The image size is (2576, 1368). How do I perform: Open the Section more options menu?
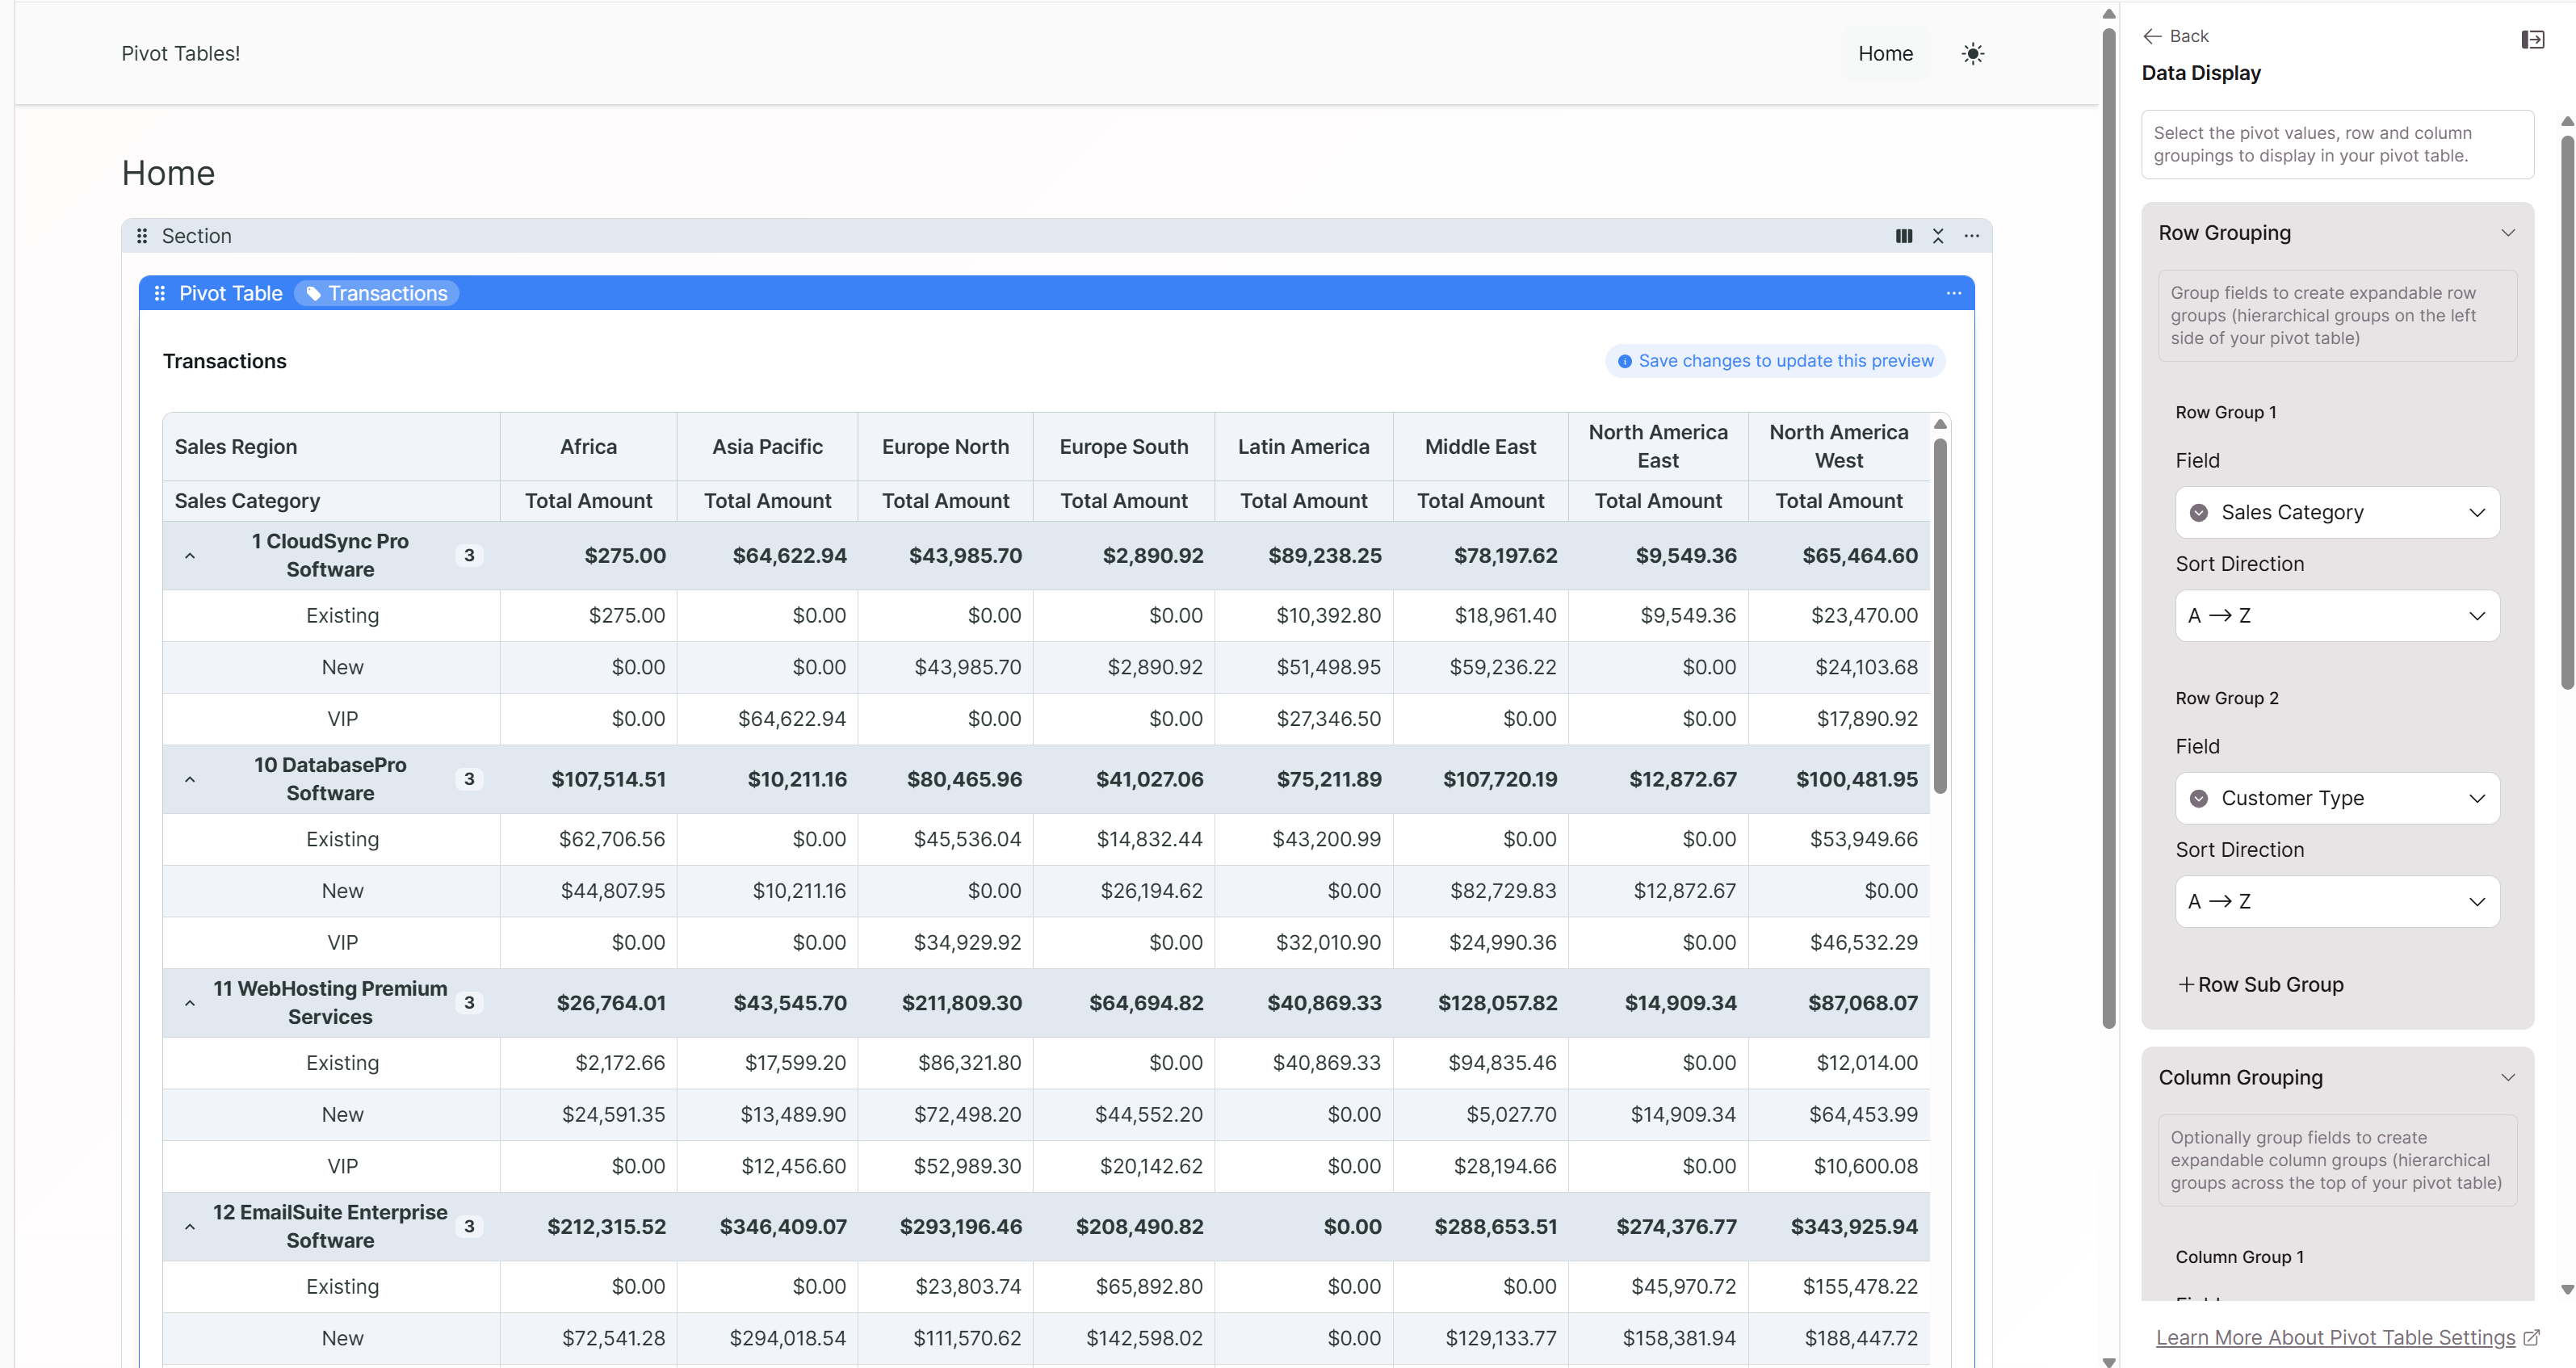click(x=1971, y=236)
